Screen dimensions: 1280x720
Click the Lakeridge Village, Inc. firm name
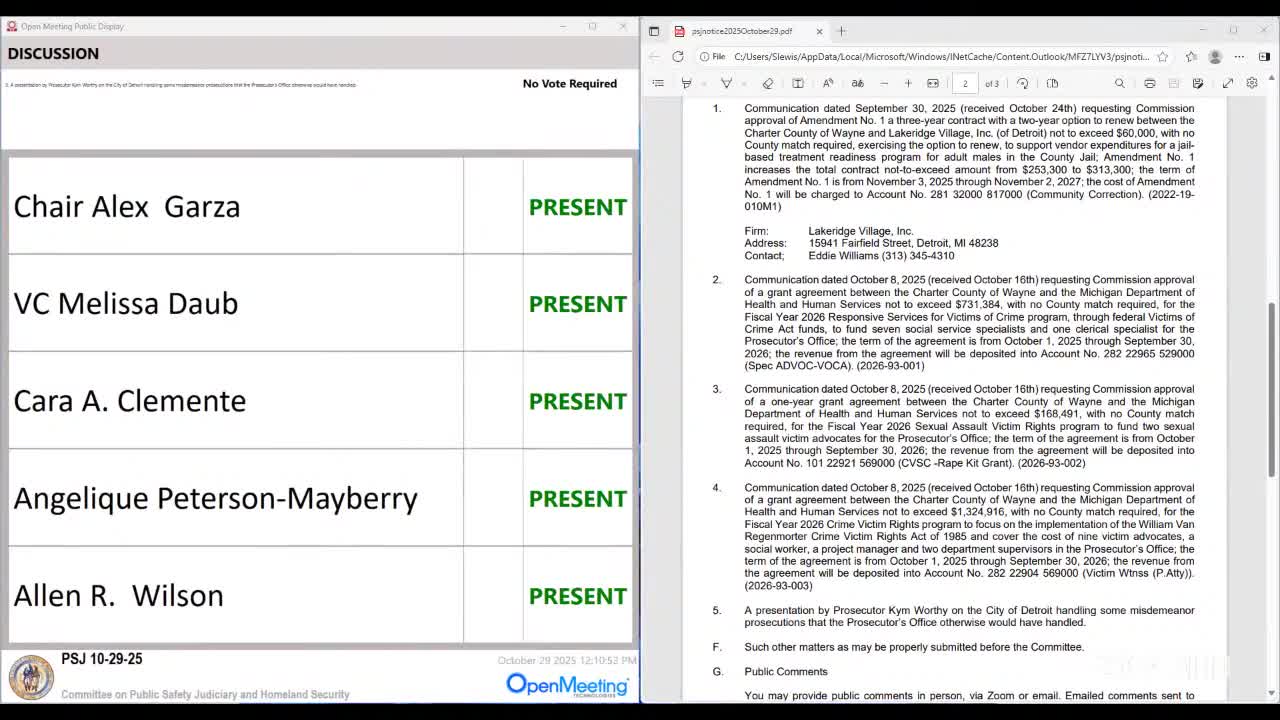861,231
